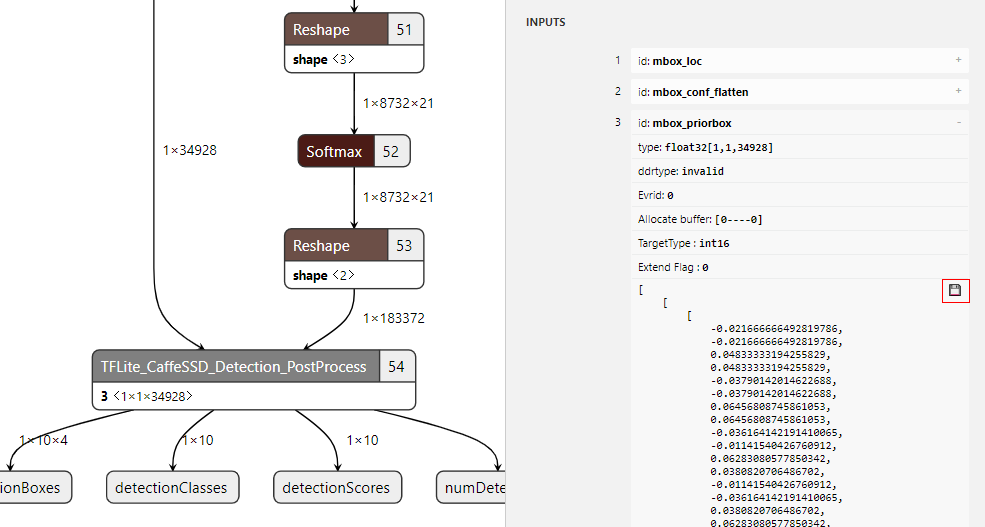Select the Softmax node
This screenshot has height=527, width=985.
tap(335, 152)
